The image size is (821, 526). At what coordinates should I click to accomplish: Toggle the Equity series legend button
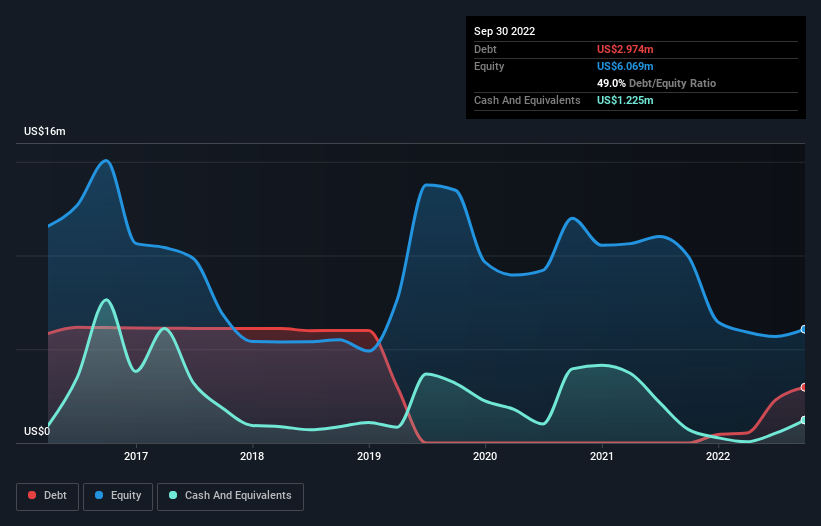point(118,496)
